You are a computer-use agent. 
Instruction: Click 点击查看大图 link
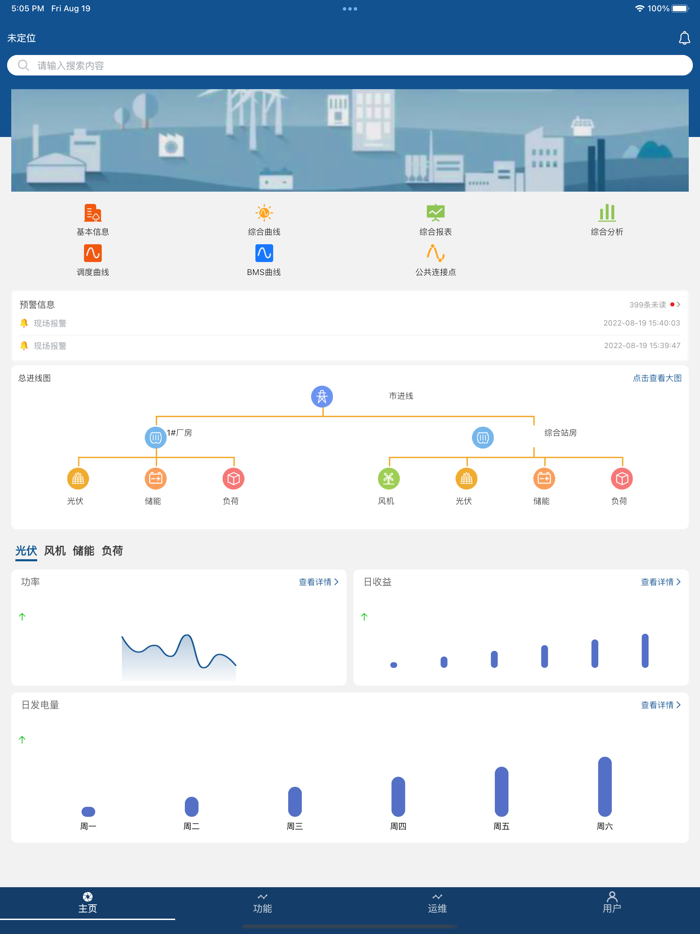coord(657,378)
